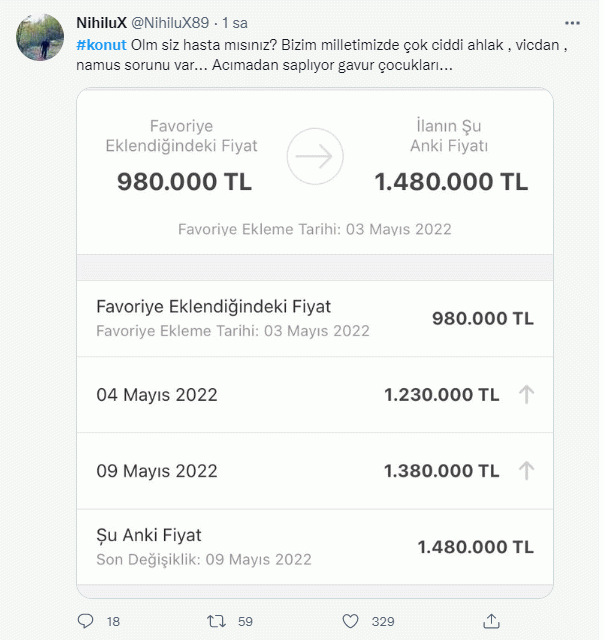Open the three-dot more options menu
This screenshot has width=604, height=640.
click(x=570, y=22)
